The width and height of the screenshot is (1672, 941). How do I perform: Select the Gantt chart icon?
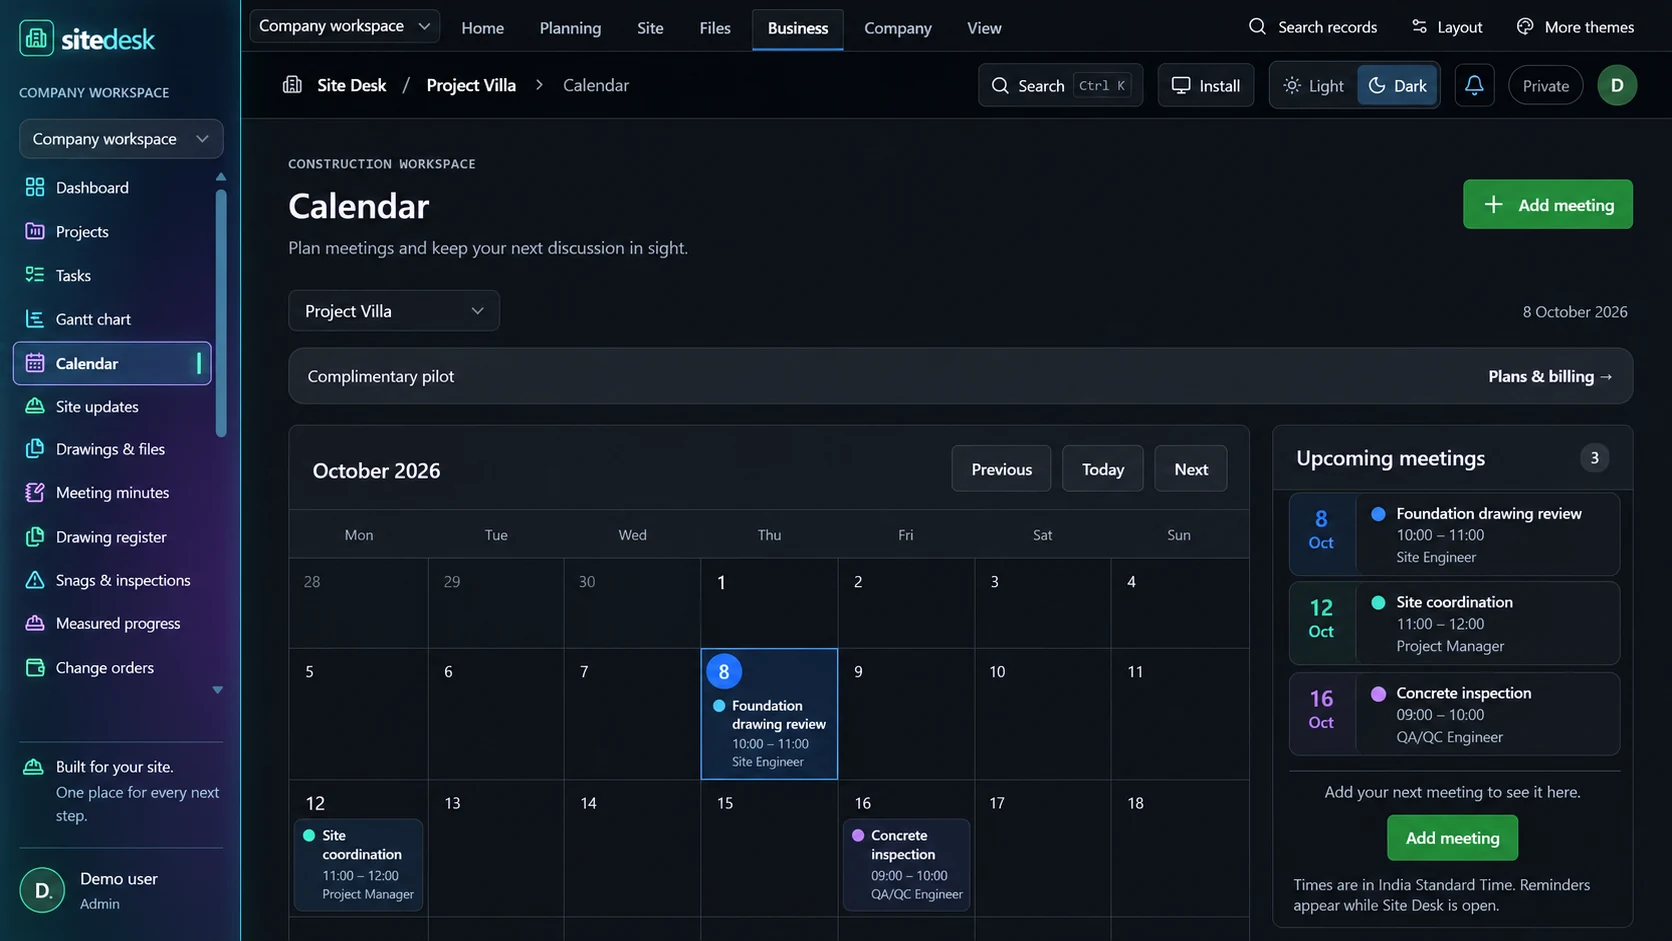35,319
